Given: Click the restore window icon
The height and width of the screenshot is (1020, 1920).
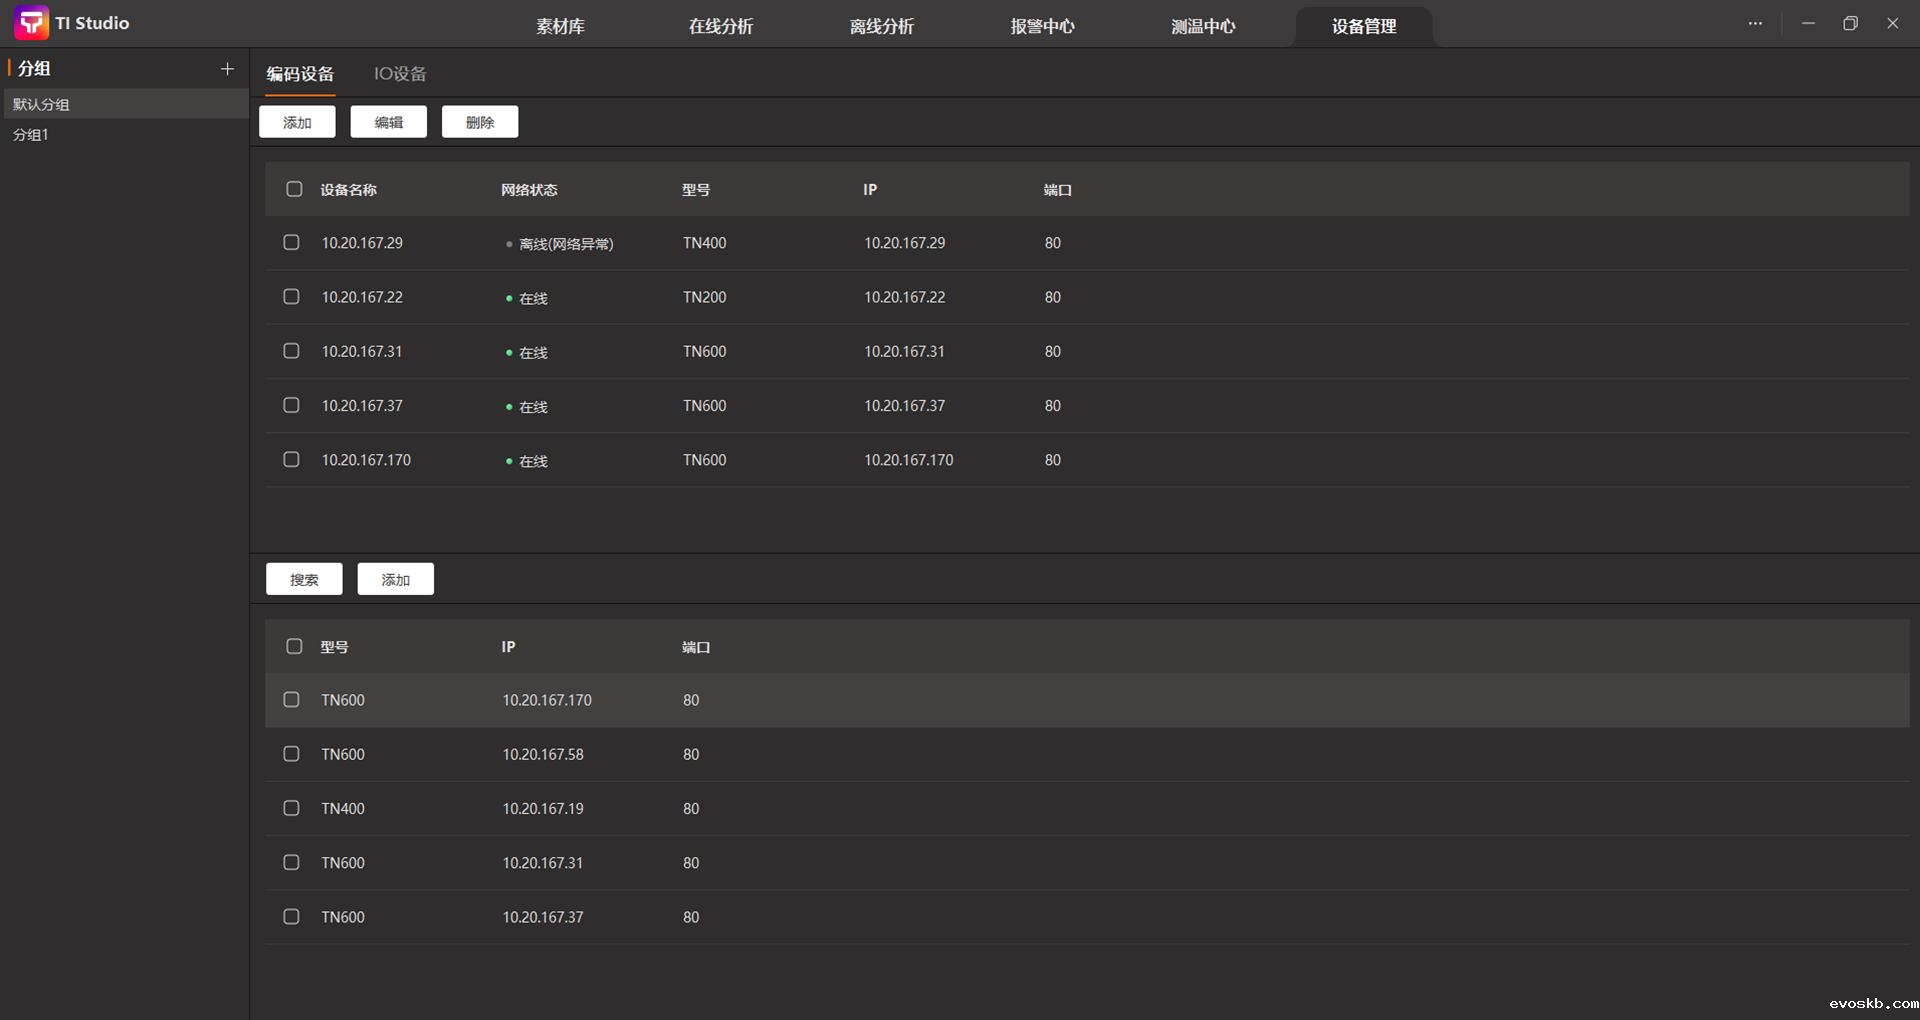Looking at the screenshot, I should click(x=1850, y=23).
